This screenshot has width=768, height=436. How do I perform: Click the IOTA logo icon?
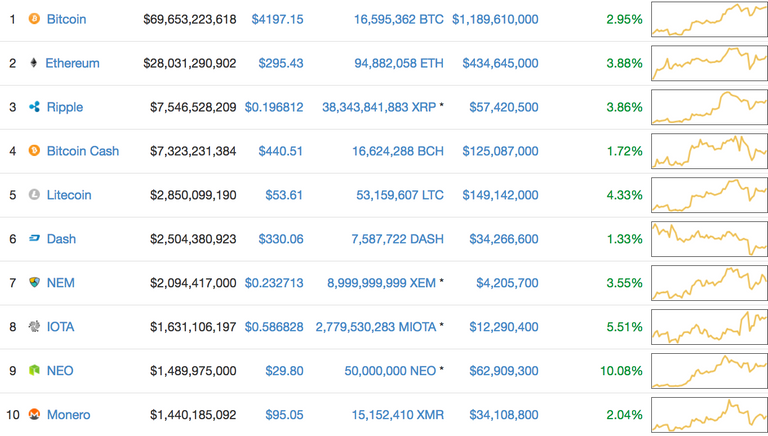[34, 326]
